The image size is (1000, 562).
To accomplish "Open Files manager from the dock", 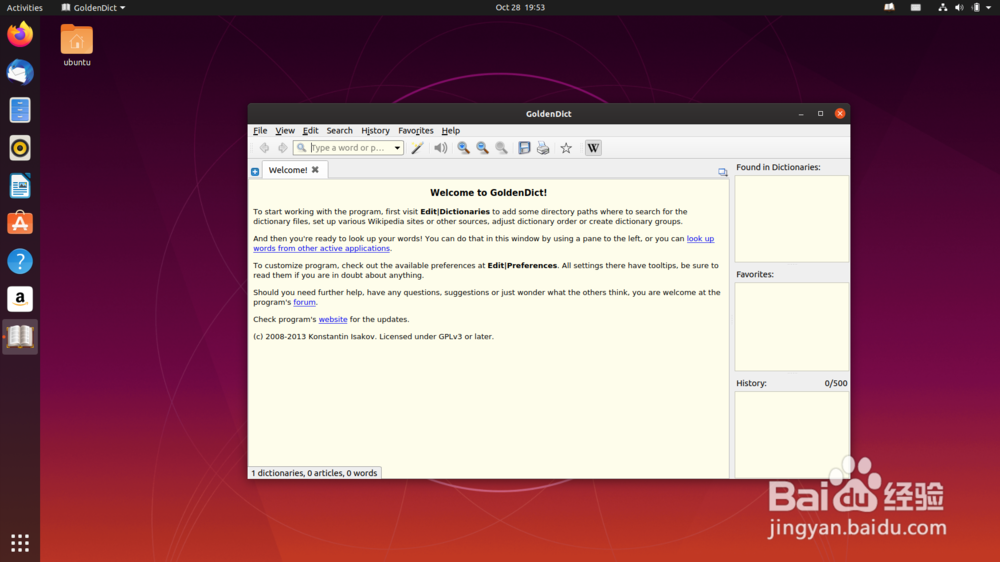I will (20, 110).
